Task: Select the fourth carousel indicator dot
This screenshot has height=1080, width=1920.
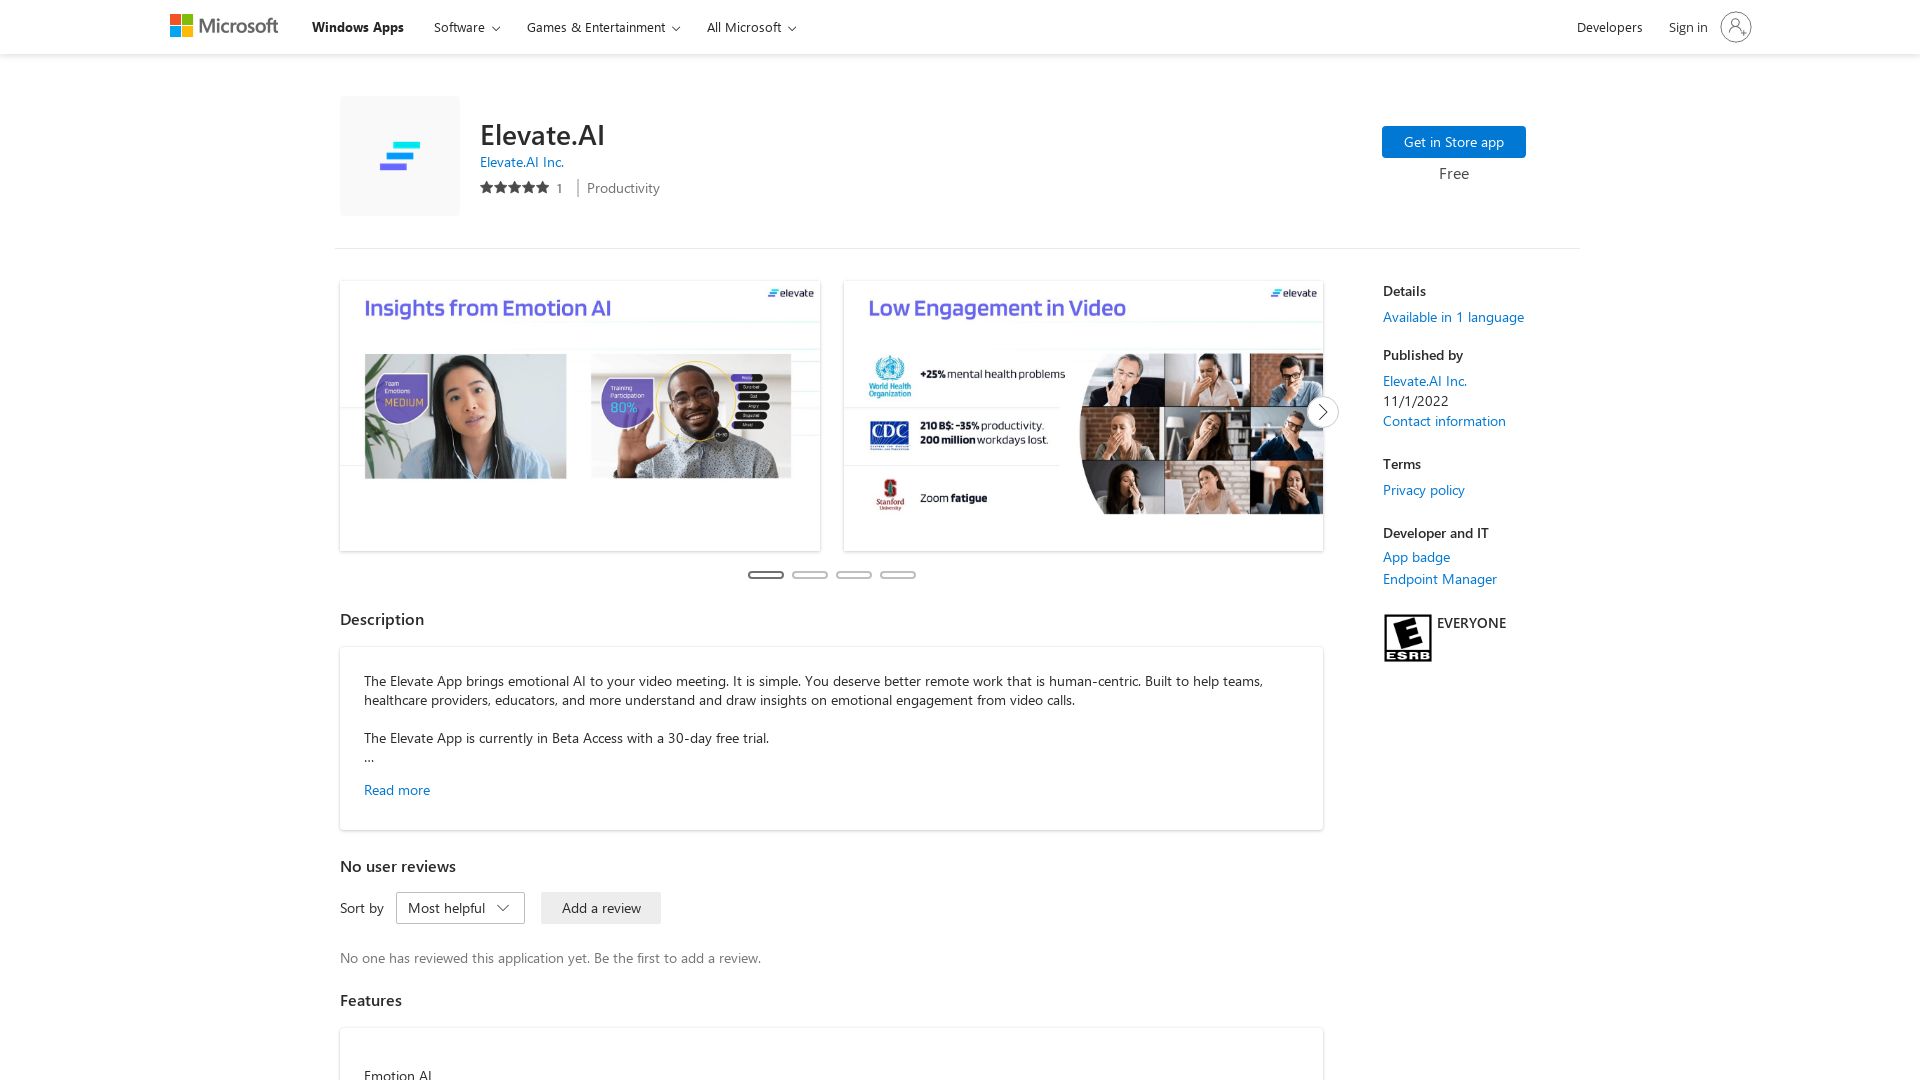Action: [898, 575]
